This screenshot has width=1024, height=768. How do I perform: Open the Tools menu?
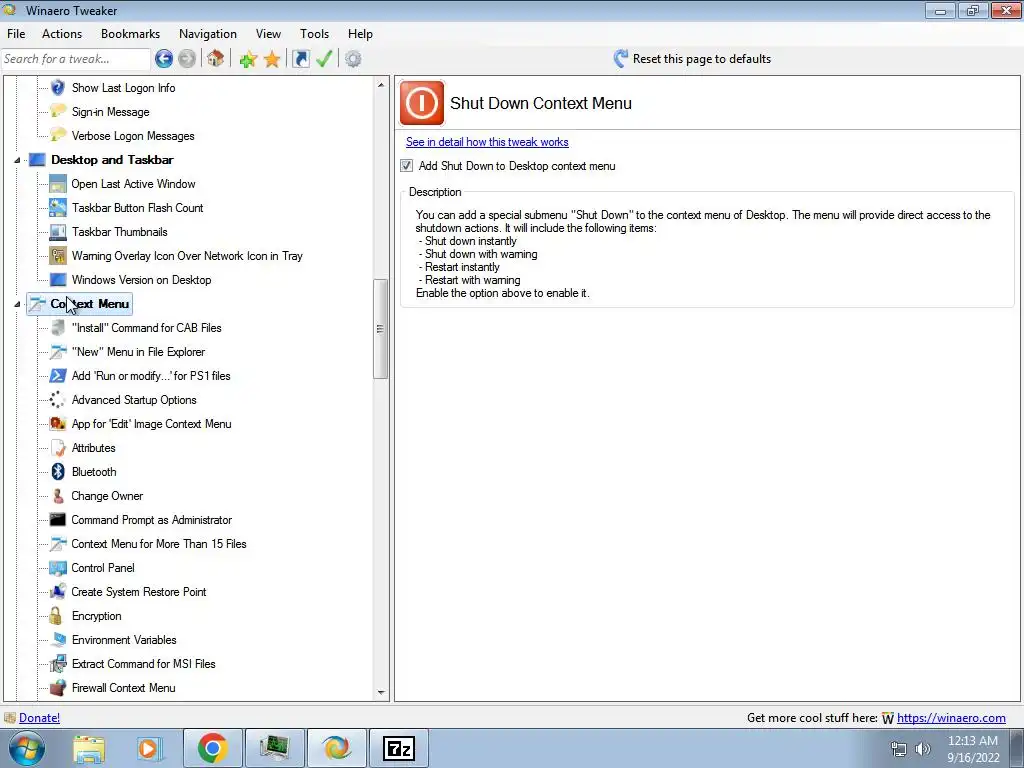314,34
